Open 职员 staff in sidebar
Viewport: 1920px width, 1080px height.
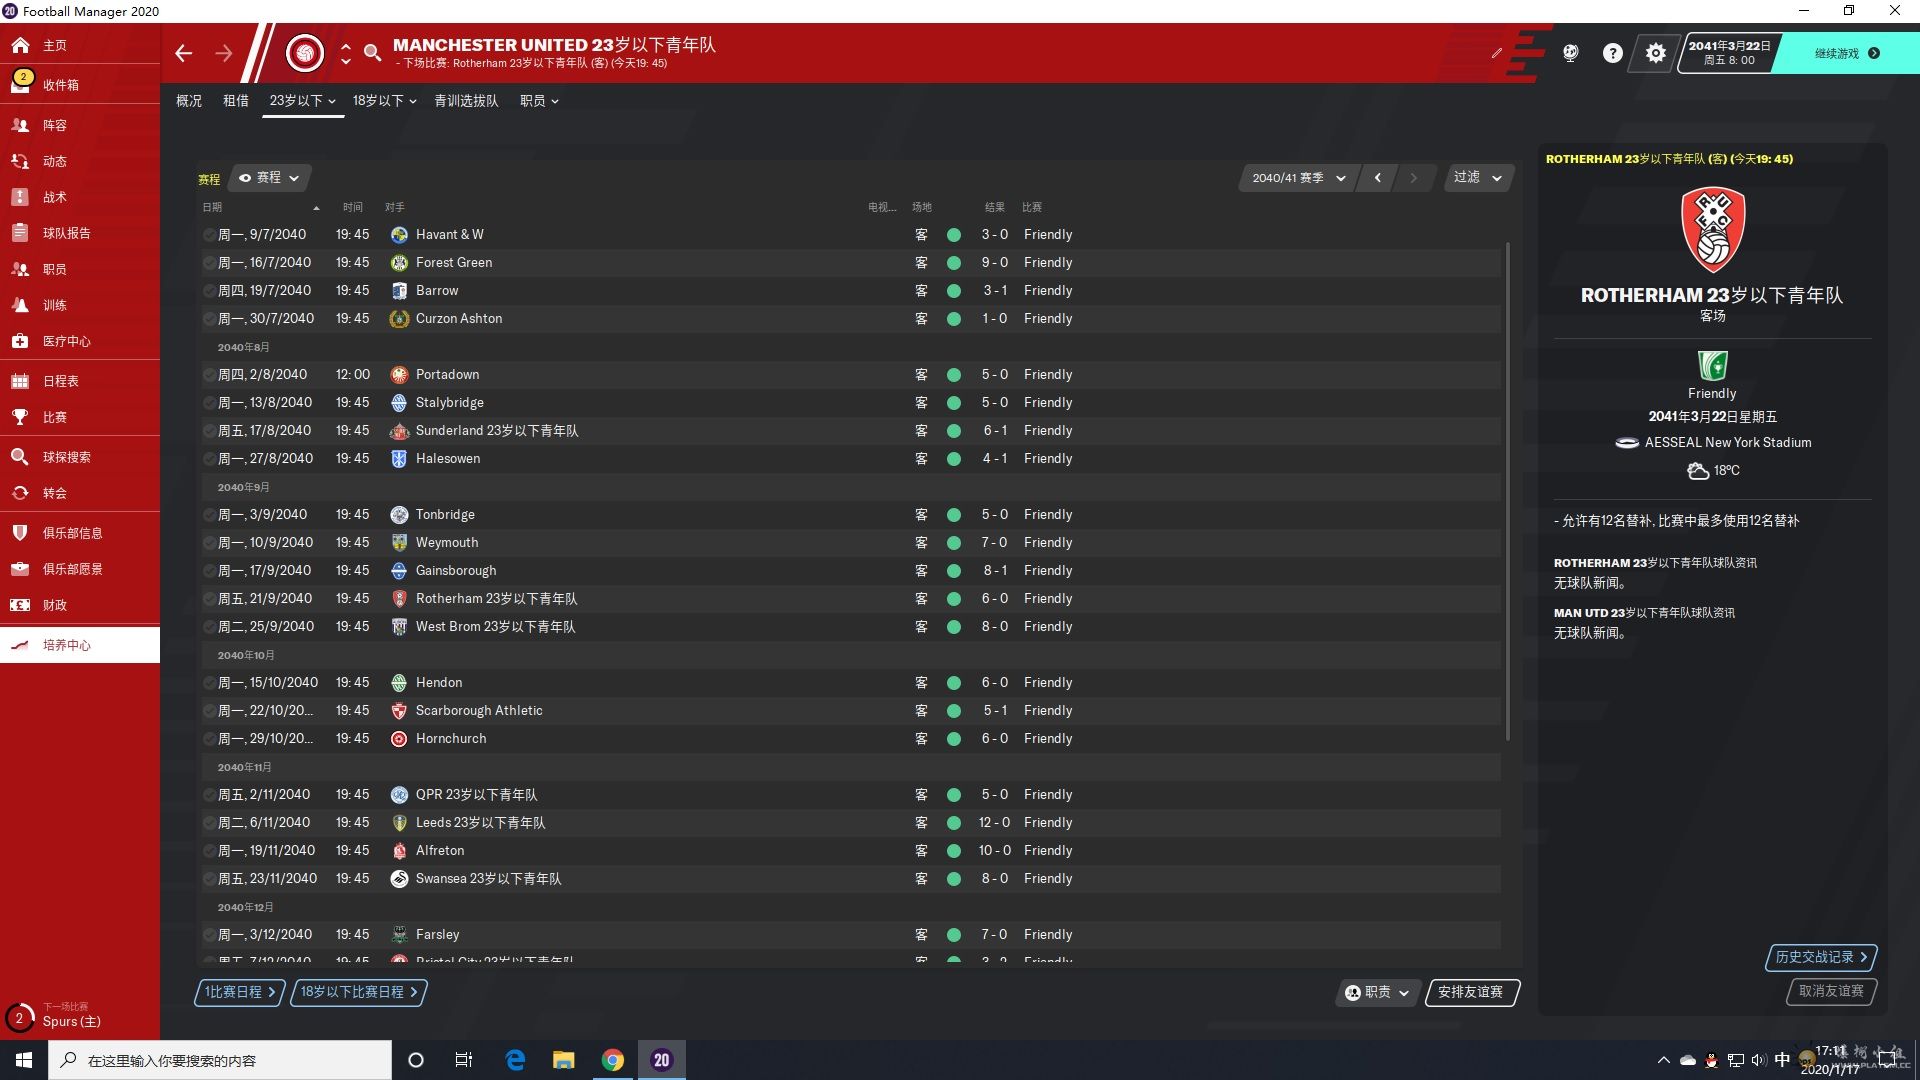[80, 269]
